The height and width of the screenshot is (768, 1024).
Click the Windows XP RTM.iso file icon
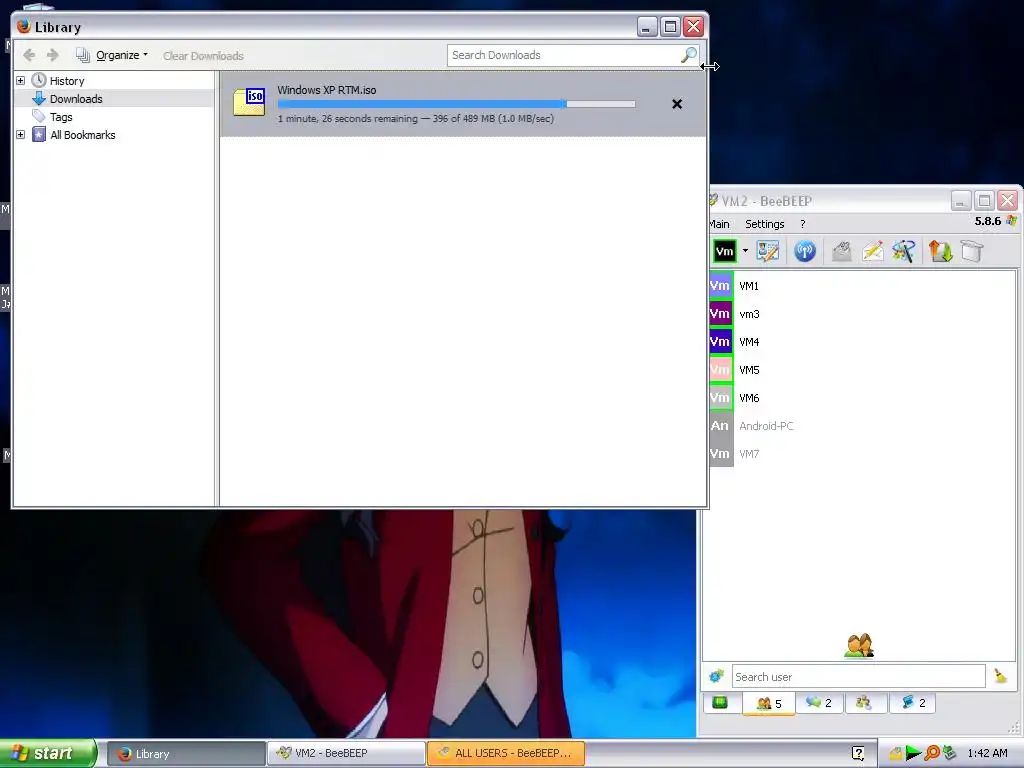(249, 103)
